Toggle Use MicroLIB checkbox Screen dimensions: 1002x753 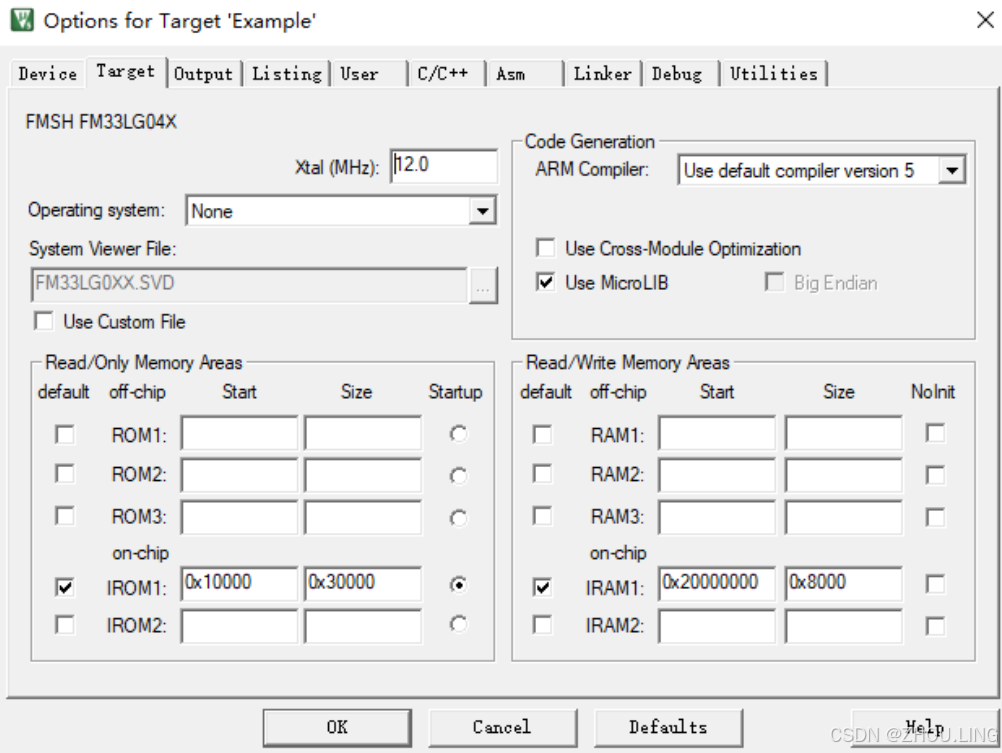[x=545, y=282]
